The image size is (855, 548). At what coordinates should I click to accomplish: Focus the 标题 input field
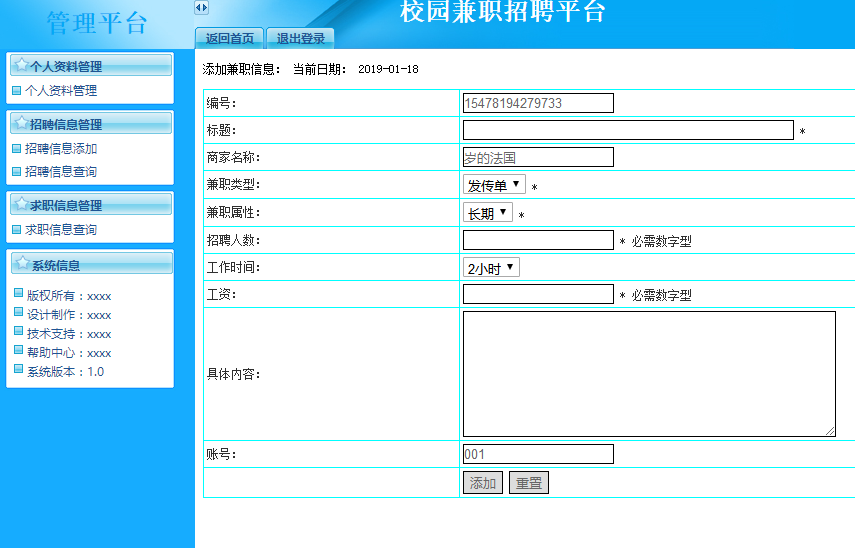pyautogui.click(x=628, y=130)
